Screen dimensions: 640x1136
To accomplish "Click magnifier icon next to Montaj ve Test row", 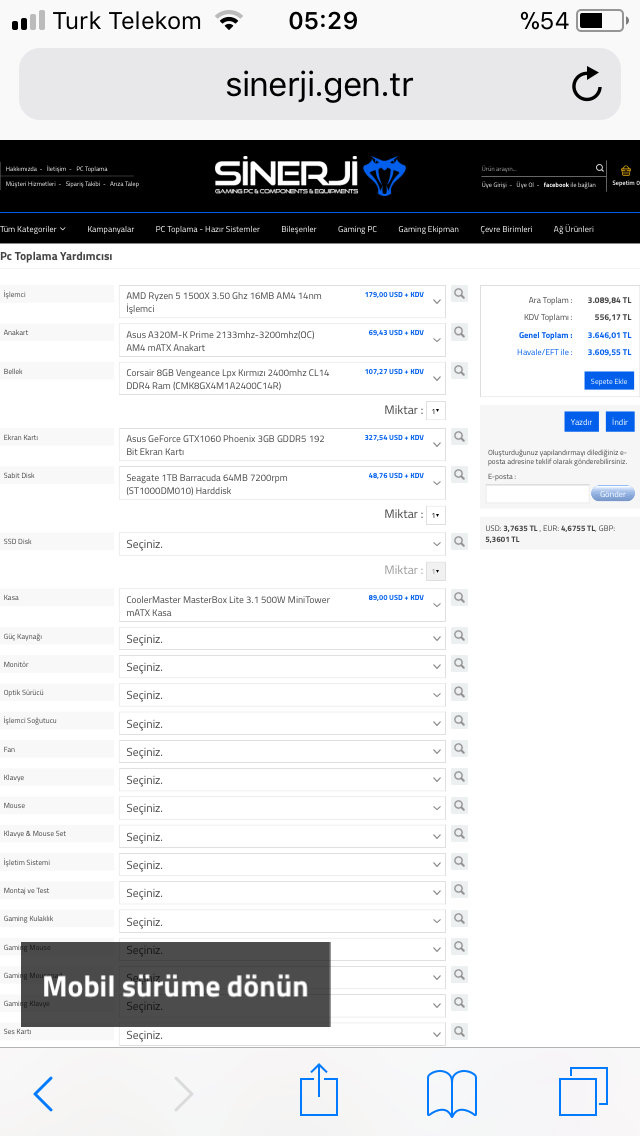I will point(460,890).
